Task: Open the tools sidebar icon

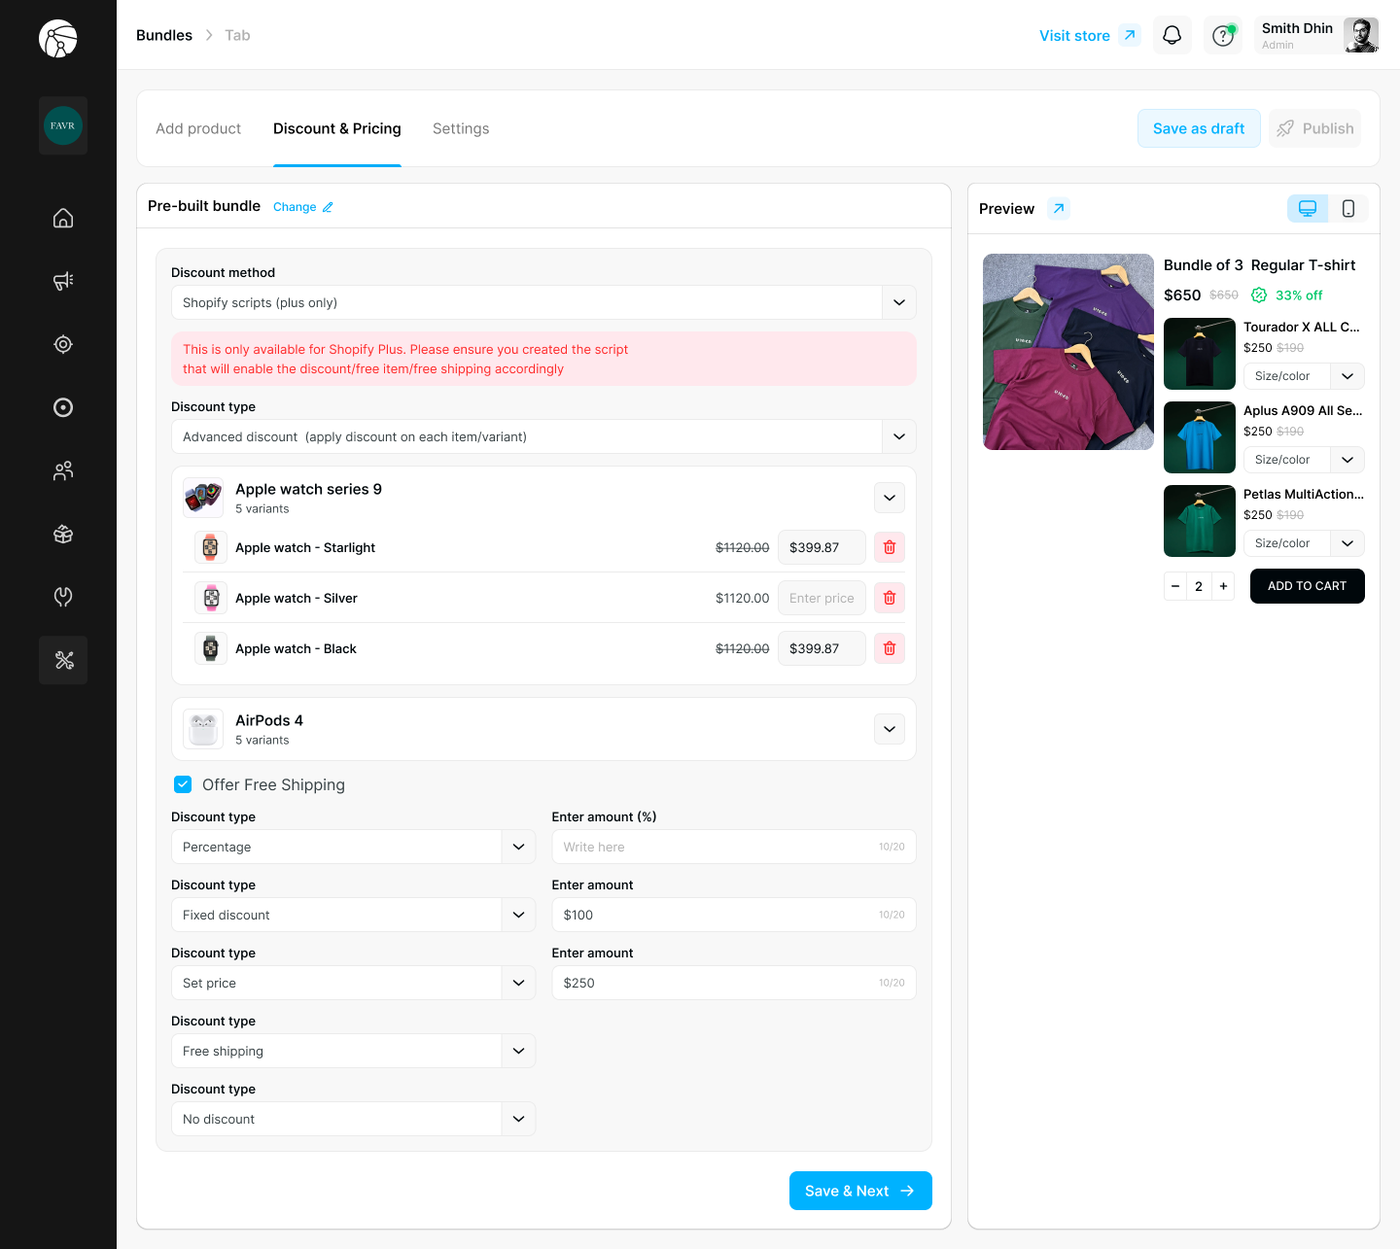Action: point(63,660)
